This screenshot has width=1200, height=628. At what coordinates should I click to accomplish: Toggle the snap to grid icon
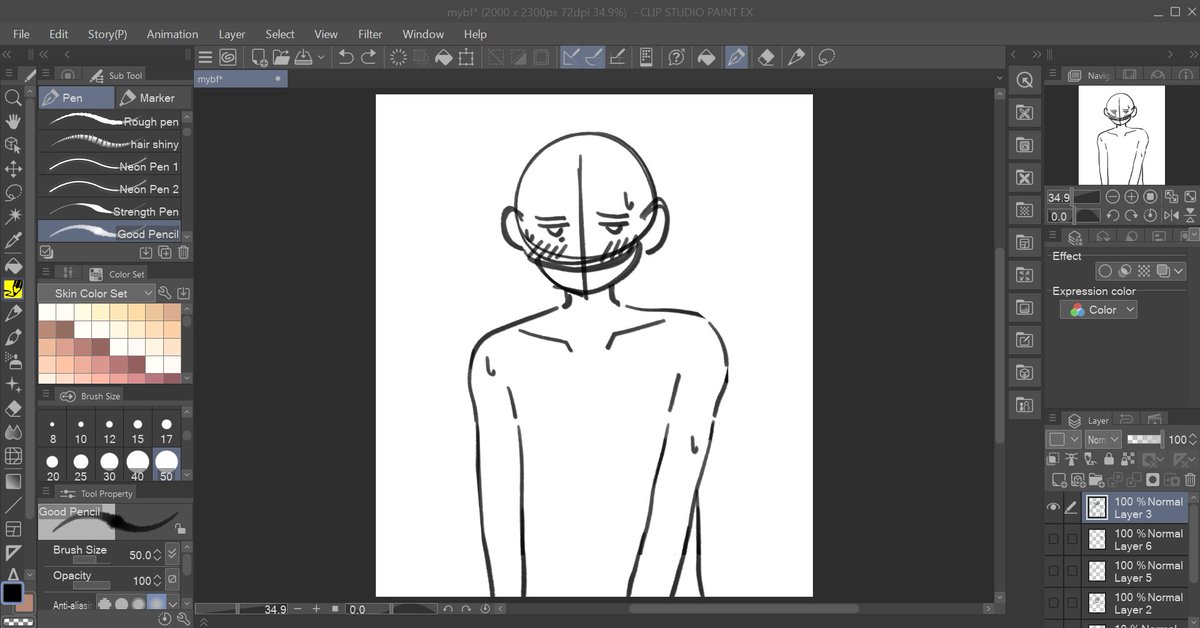(x=618, y=57)
